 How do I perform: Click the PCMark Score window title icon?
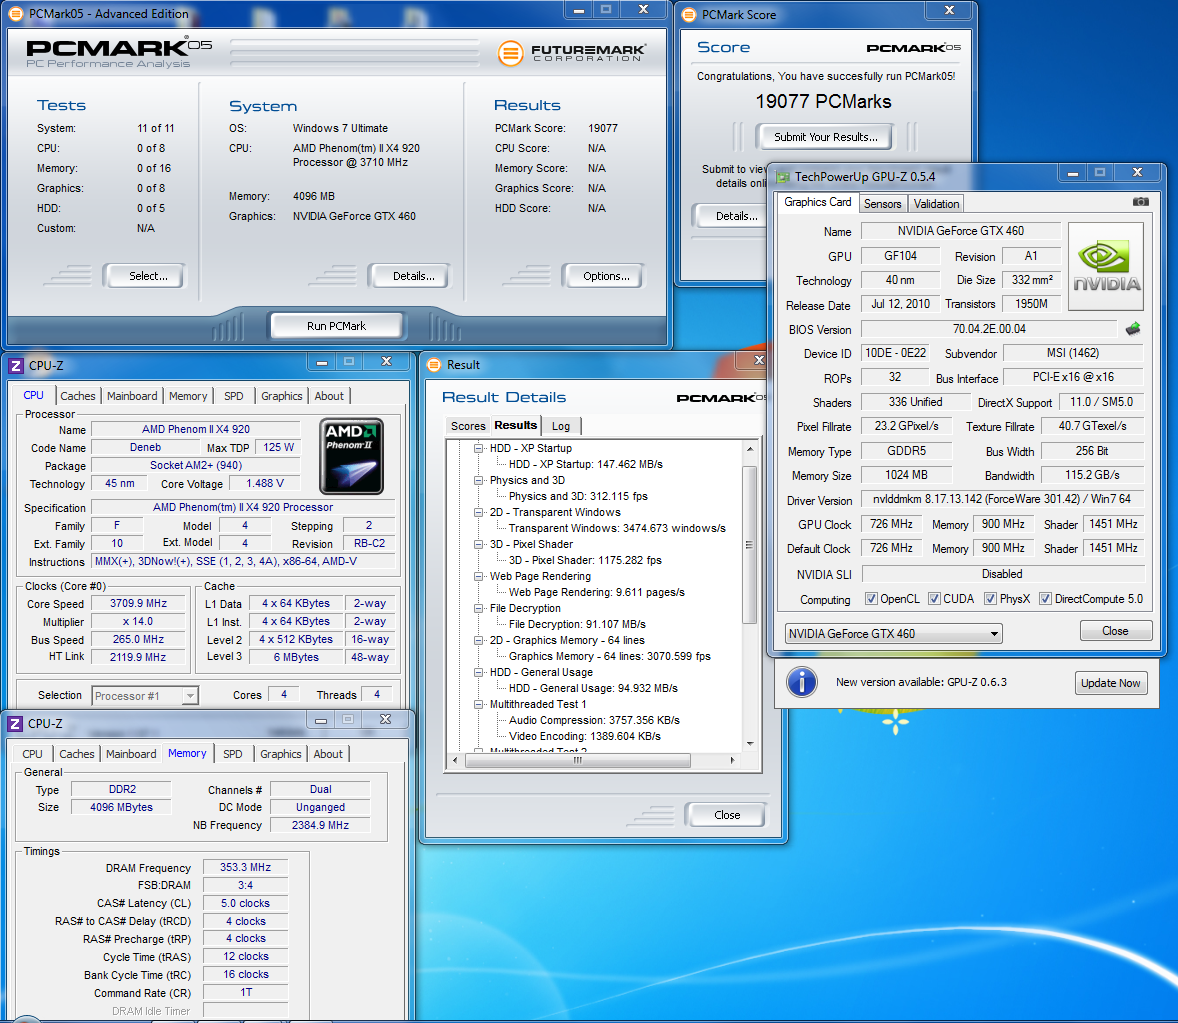689,14
